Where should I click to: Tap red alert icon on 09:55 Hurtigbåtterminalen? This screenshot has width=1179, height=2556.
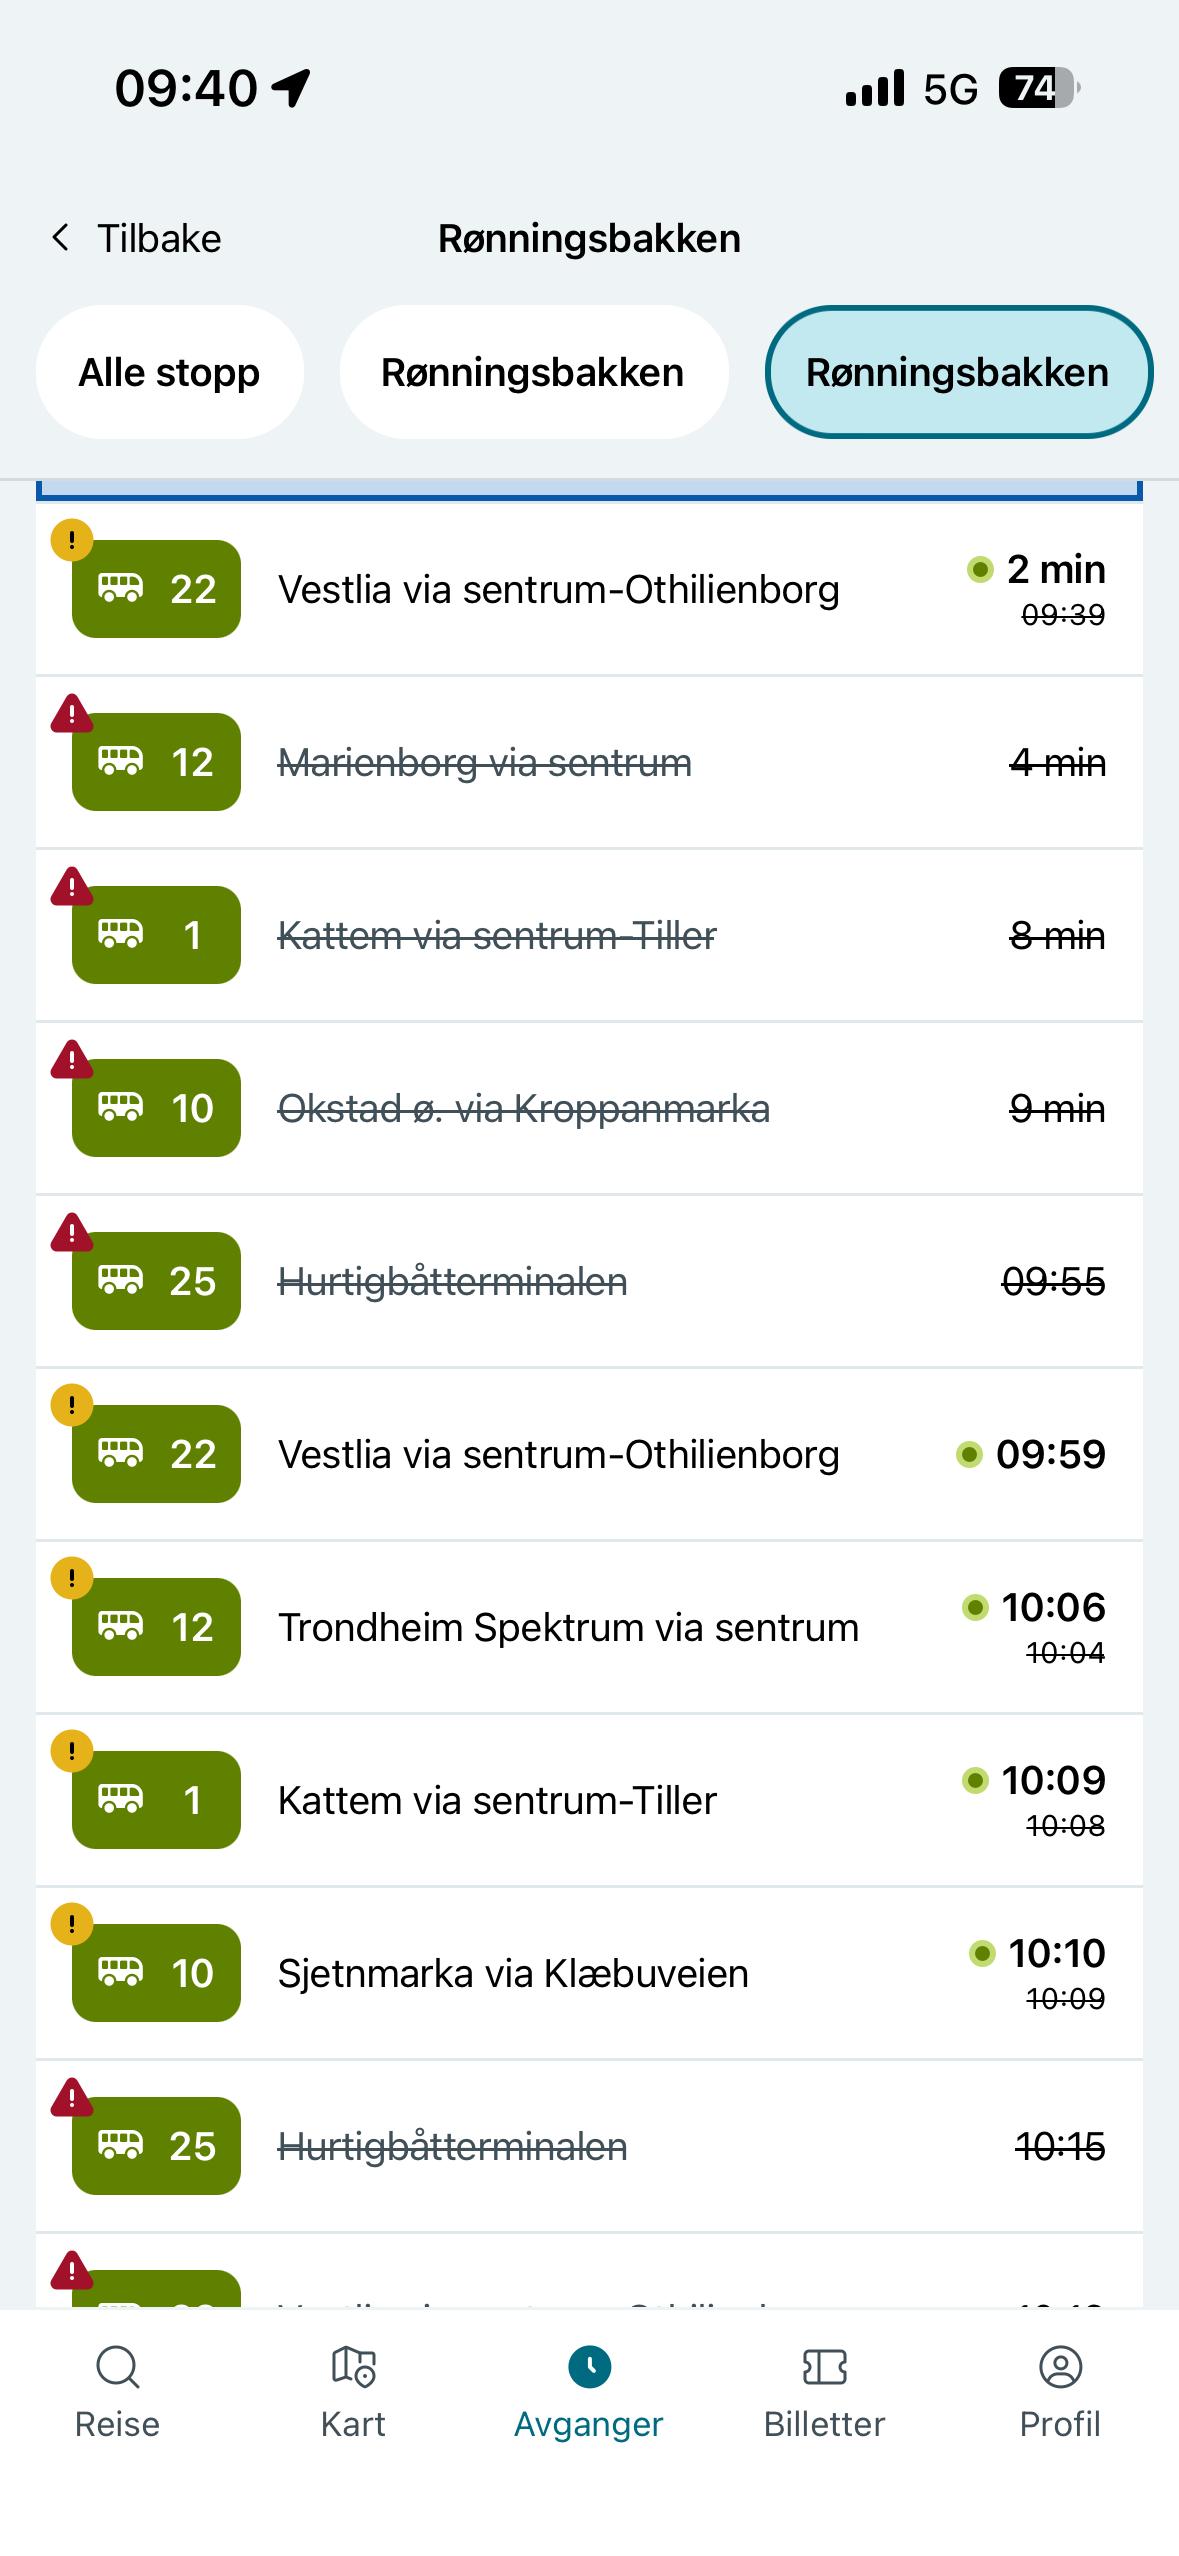pyautogui.click(x=72, y=1233)
